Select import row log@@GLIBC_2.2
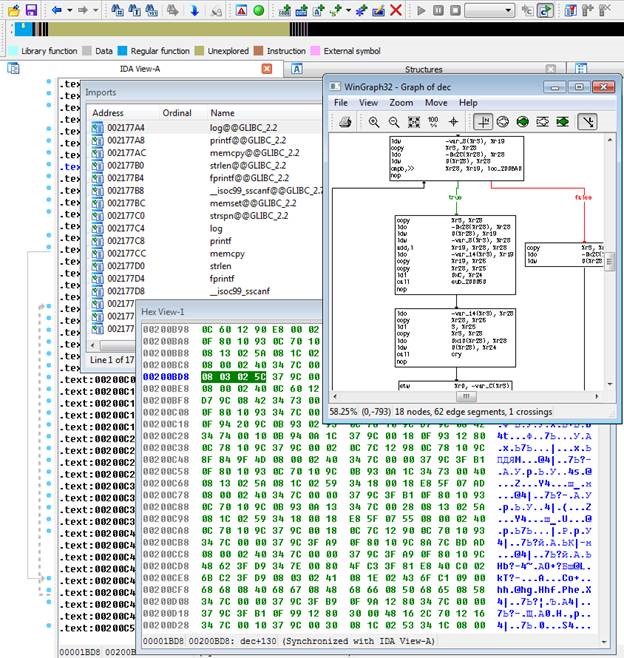Image resolution: width=624 pixels, height=658 pixels. pos(206,128)
